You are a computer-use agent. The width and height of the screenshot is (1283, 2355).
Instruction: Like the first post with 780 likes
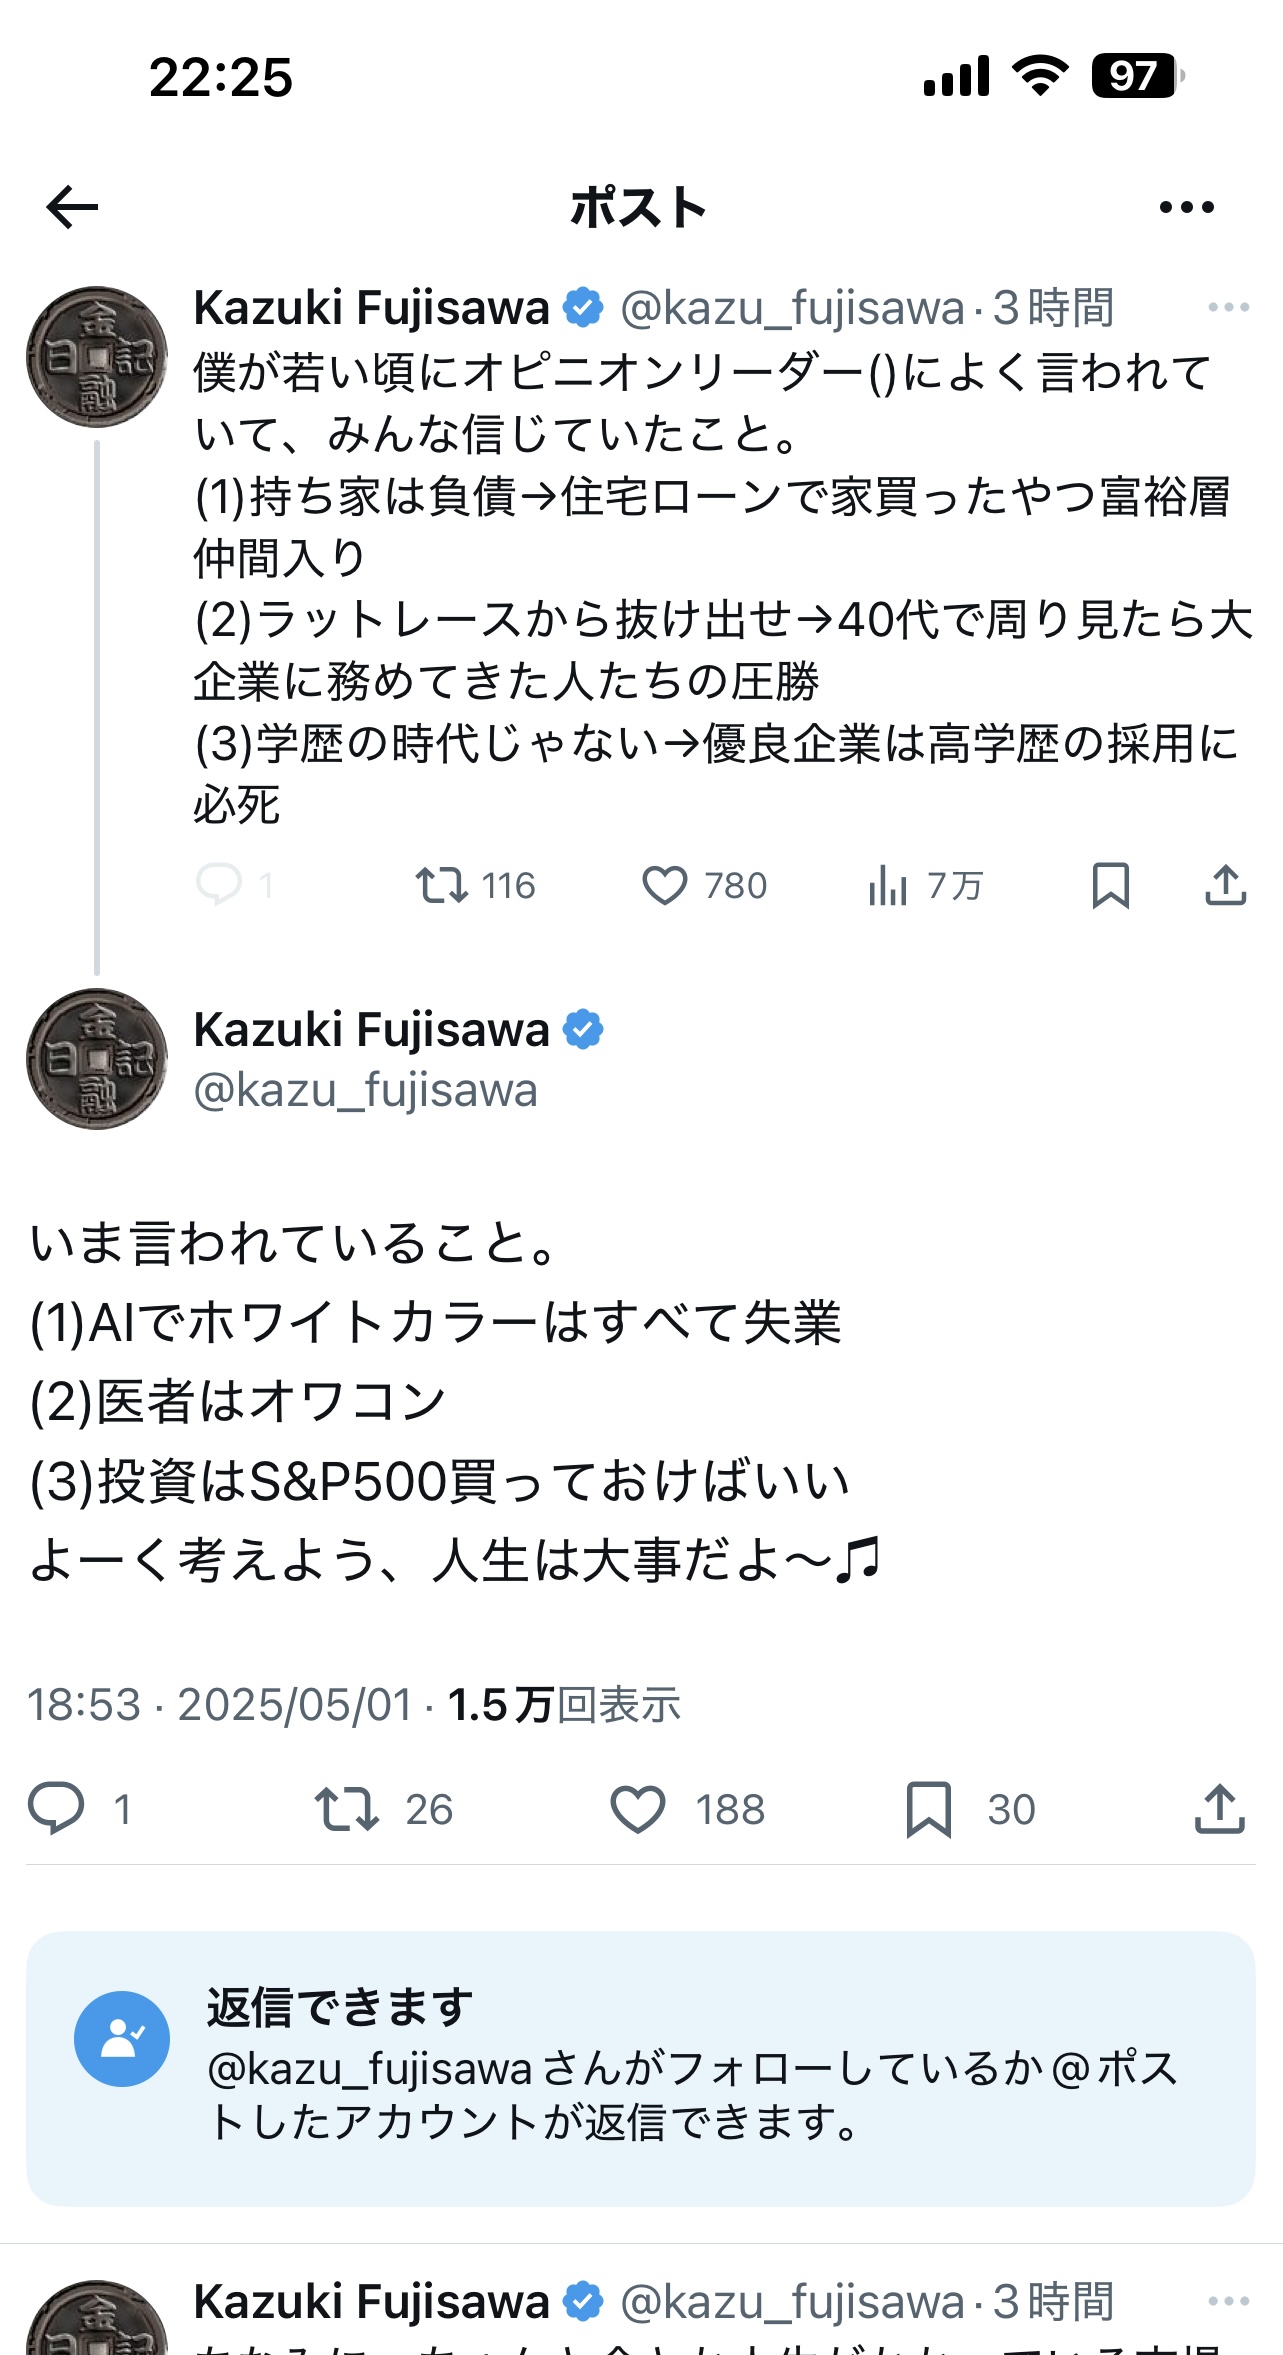click(x=704, y=886)
